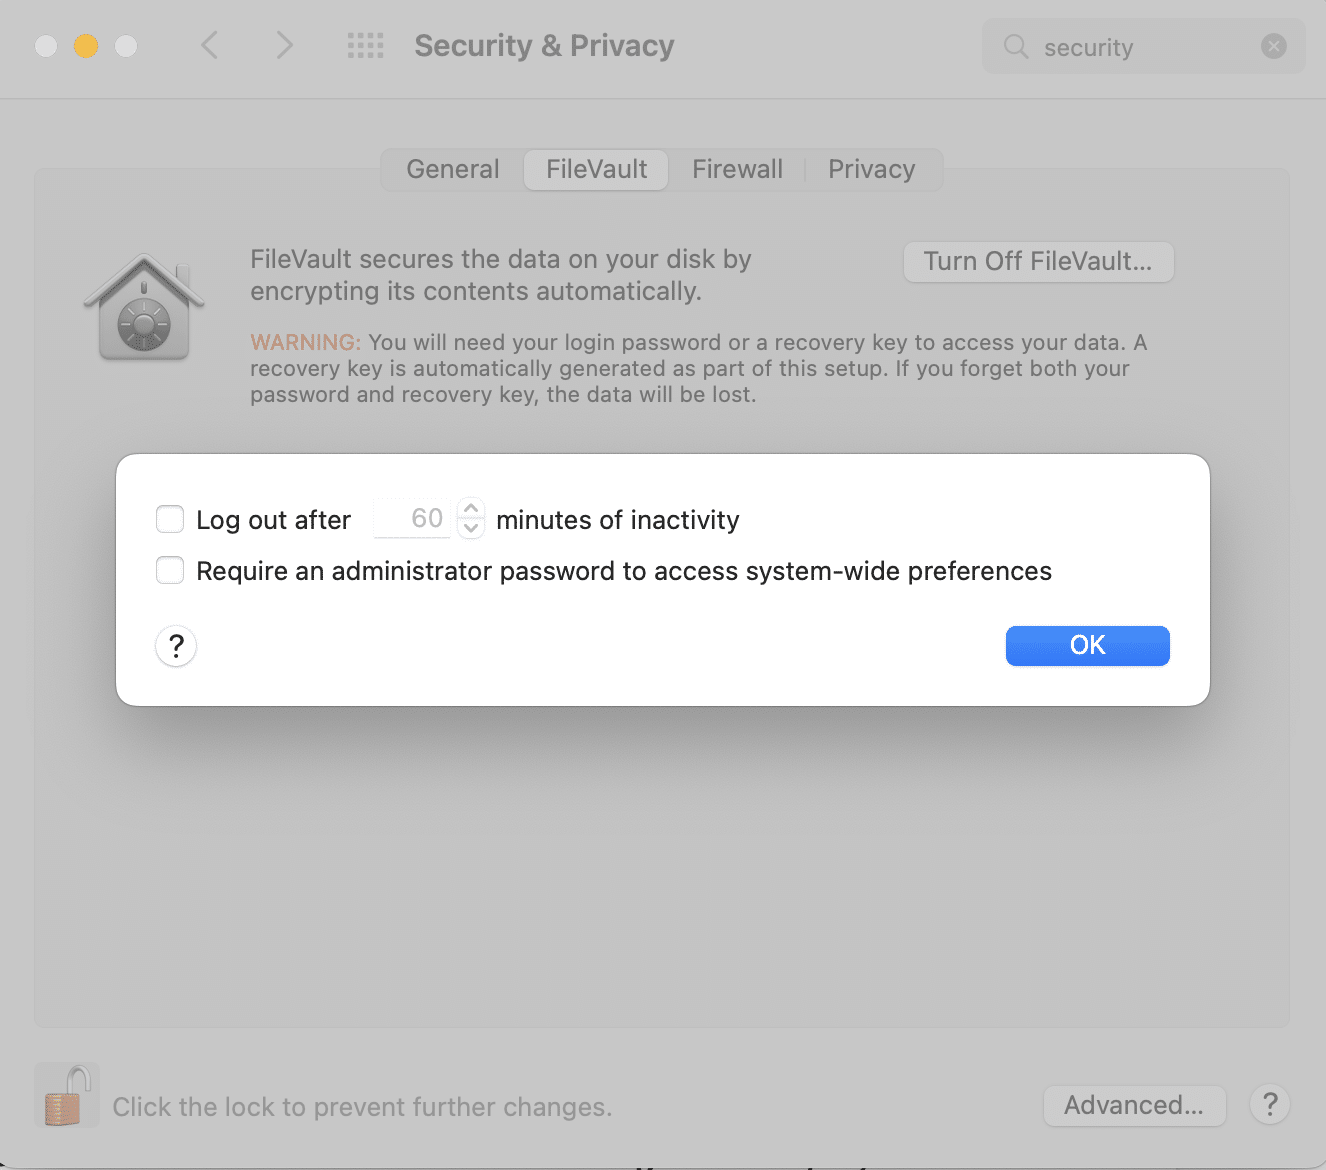Open help button beside Advanced
Screen dimensions: 1326x1170
pyautogui.click(x=1269, y=1105)
